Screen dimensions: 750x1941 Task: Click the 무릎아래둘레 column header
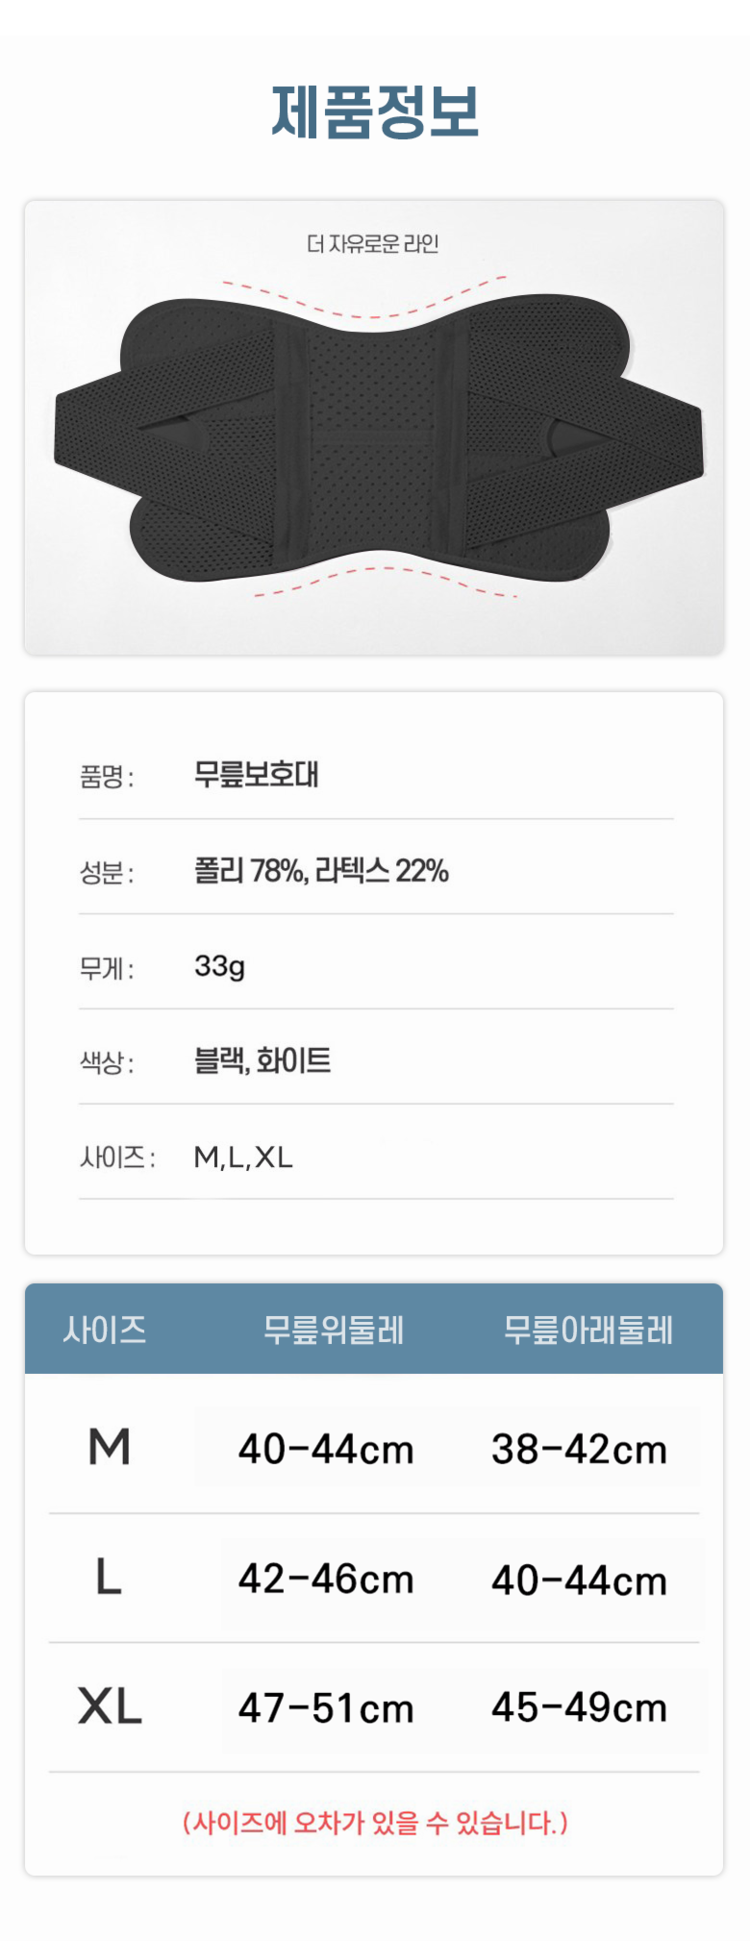588,1330
